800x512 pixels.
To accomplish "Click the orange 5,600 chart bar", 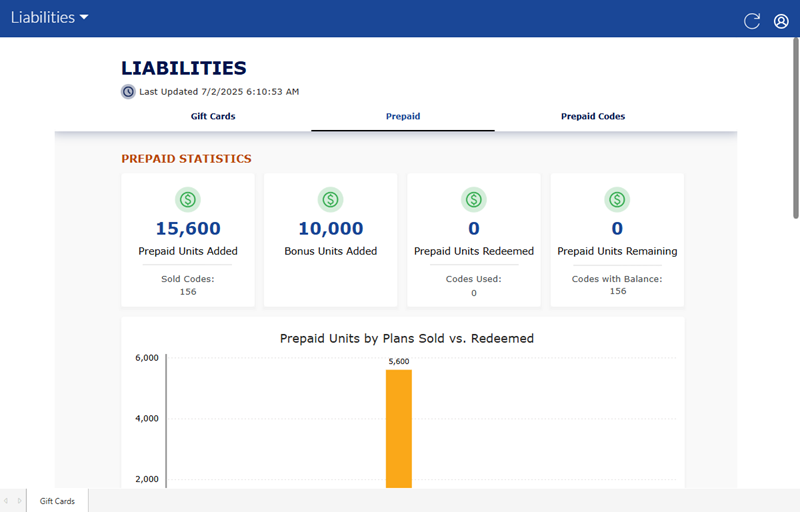I will [x=398, y=429].
